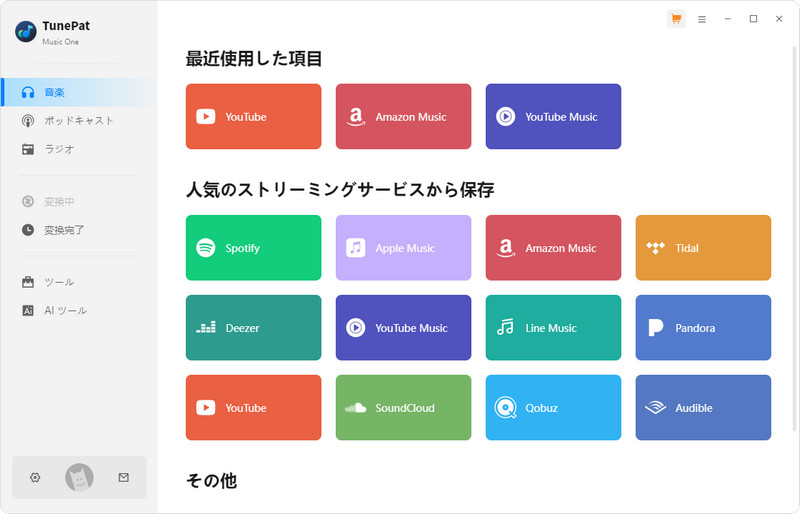The height and width of the screenshot is (514, 800).
Task: Open settings gear icon in sidebar
Action: 35,477
